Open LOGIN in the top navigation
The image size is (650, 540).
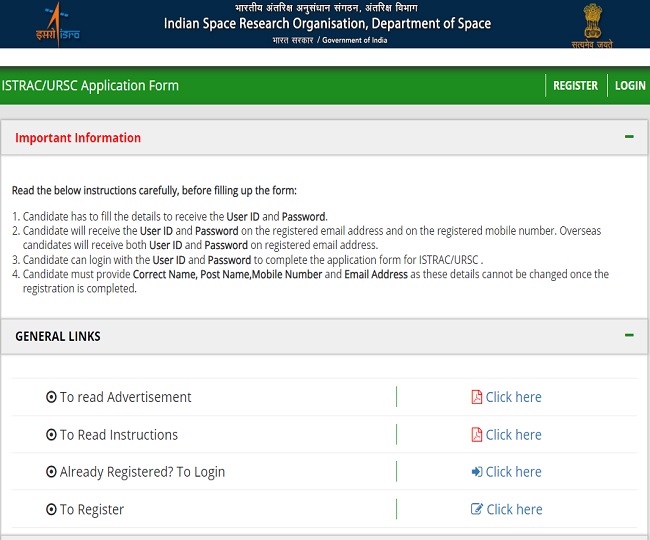coord(630,86)
